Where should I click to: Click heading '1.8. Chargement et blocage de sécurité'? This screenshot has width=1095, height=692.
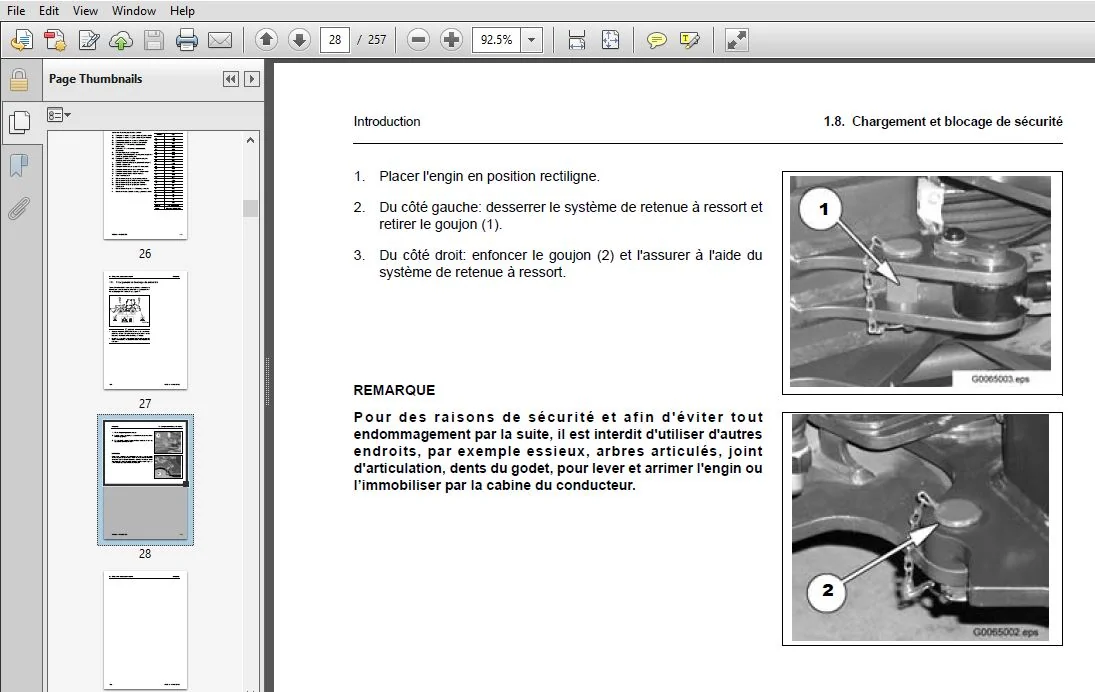(x=943, y=122)
